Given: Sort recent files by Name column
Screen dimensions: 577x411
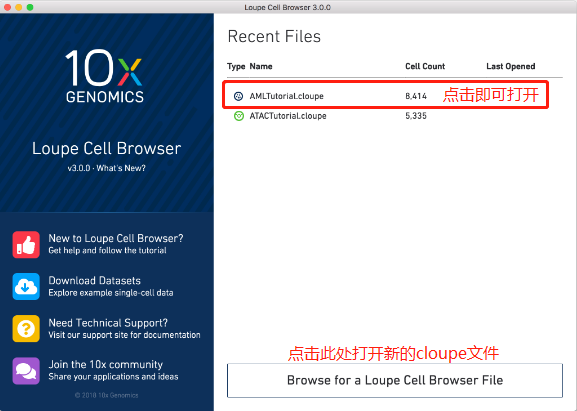Looking at the screenshot, I should (261, 66).
